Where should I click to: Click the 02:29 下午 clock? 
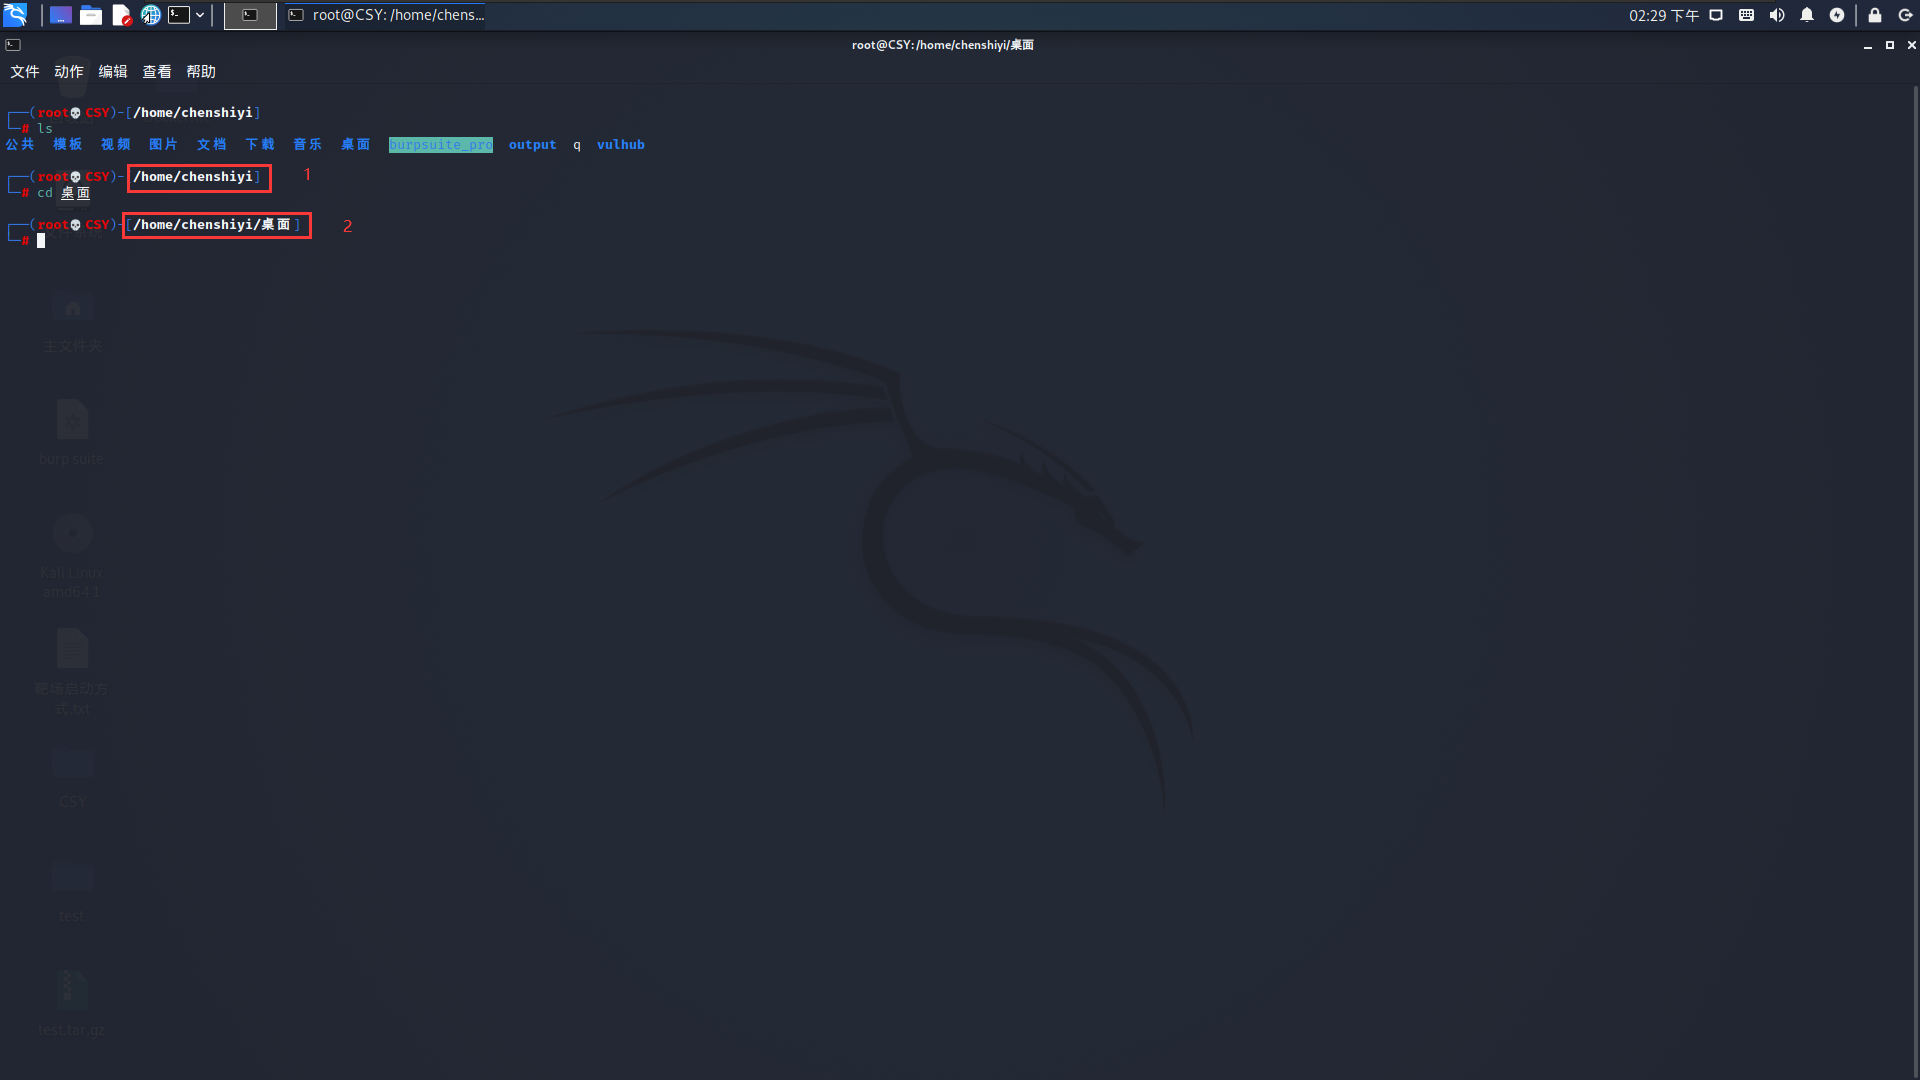(1663, 15)
